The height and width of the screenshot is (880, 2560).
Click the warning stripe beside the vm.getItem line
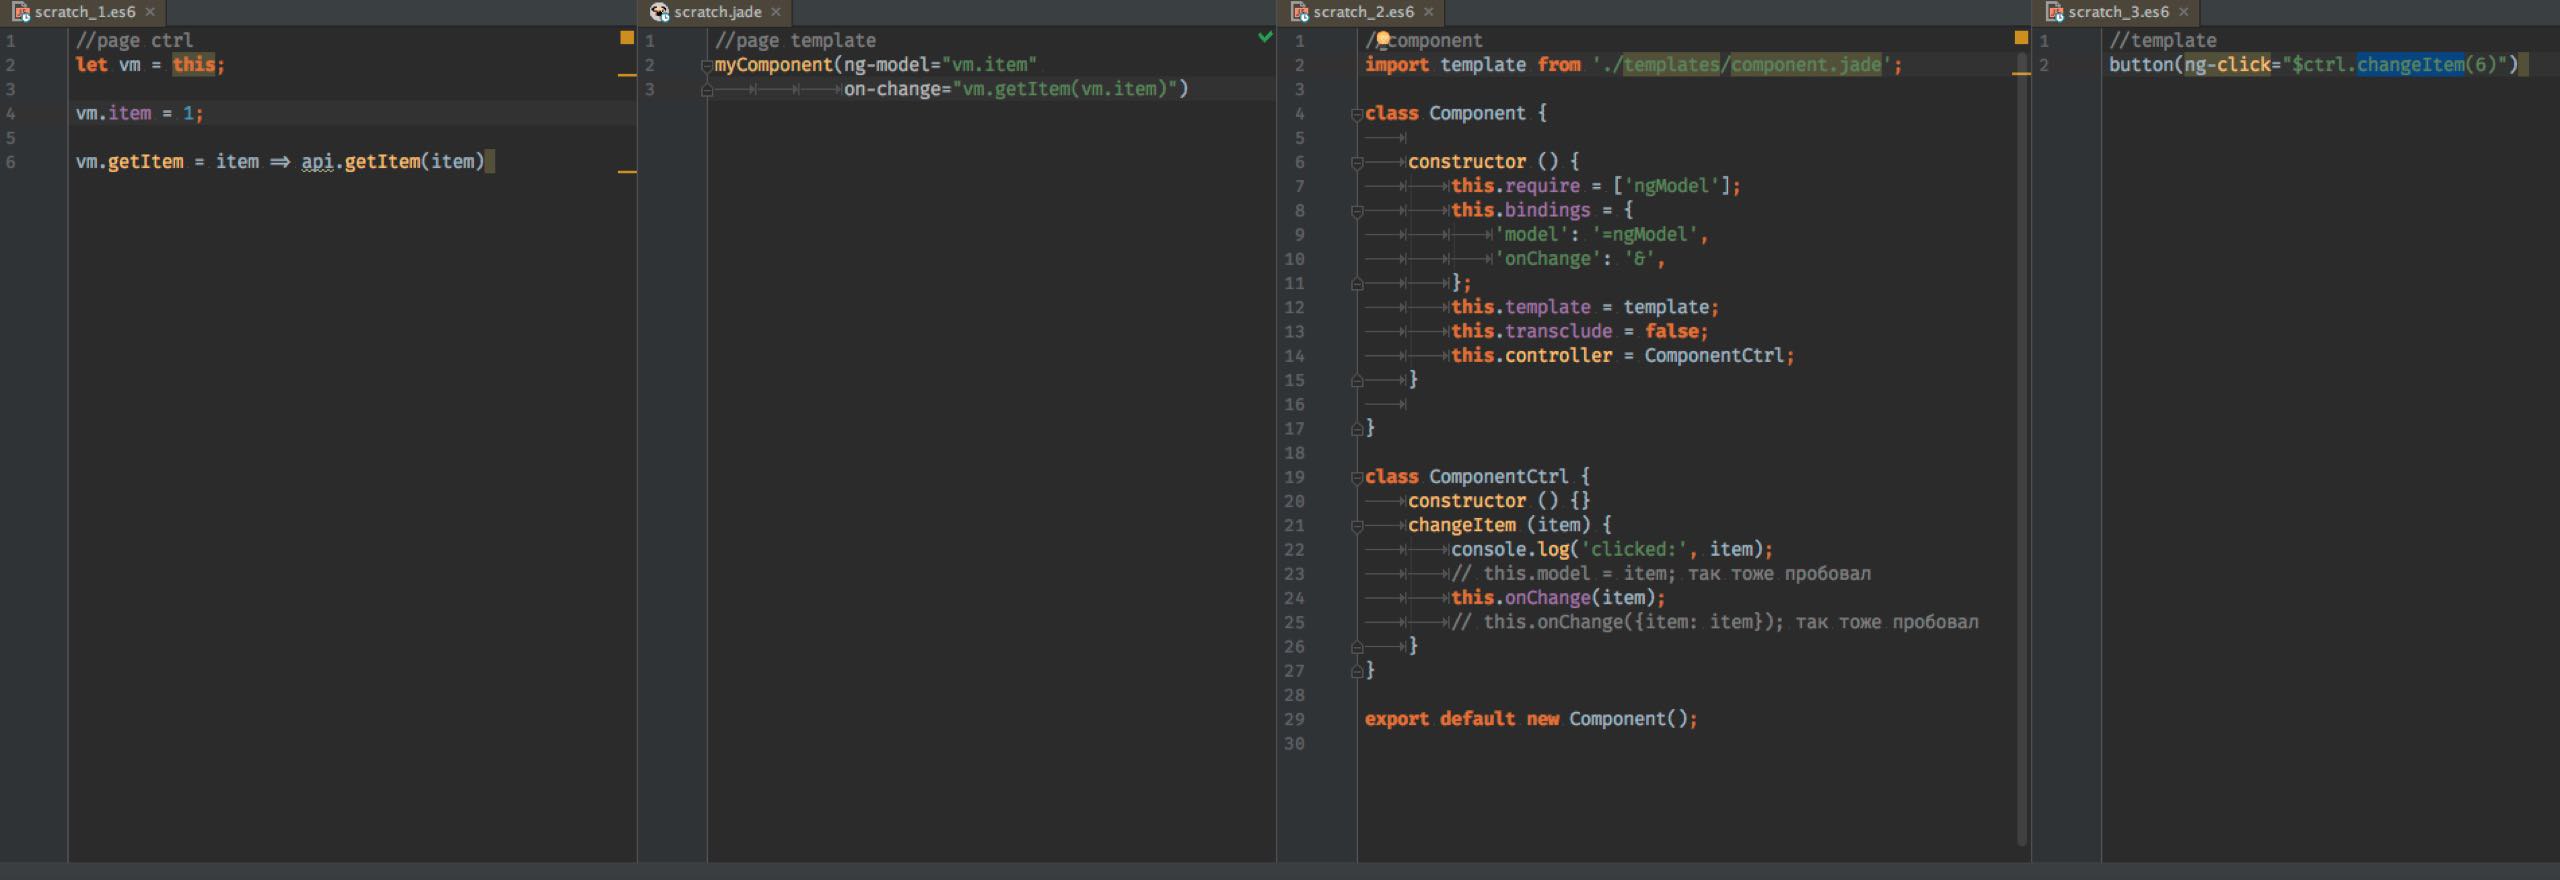point(627,172)
